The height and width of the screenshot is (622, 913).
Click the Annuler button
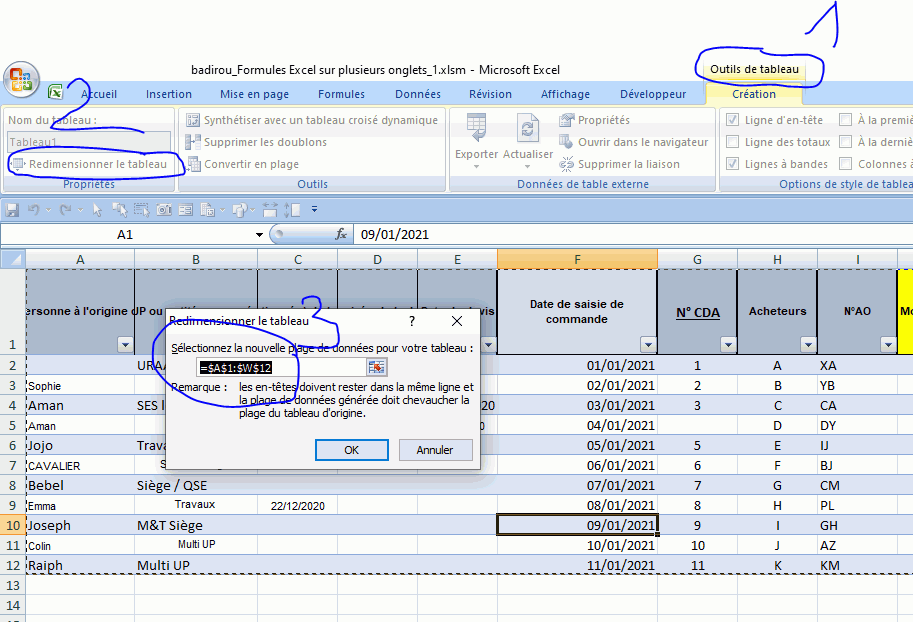[435, 450]
